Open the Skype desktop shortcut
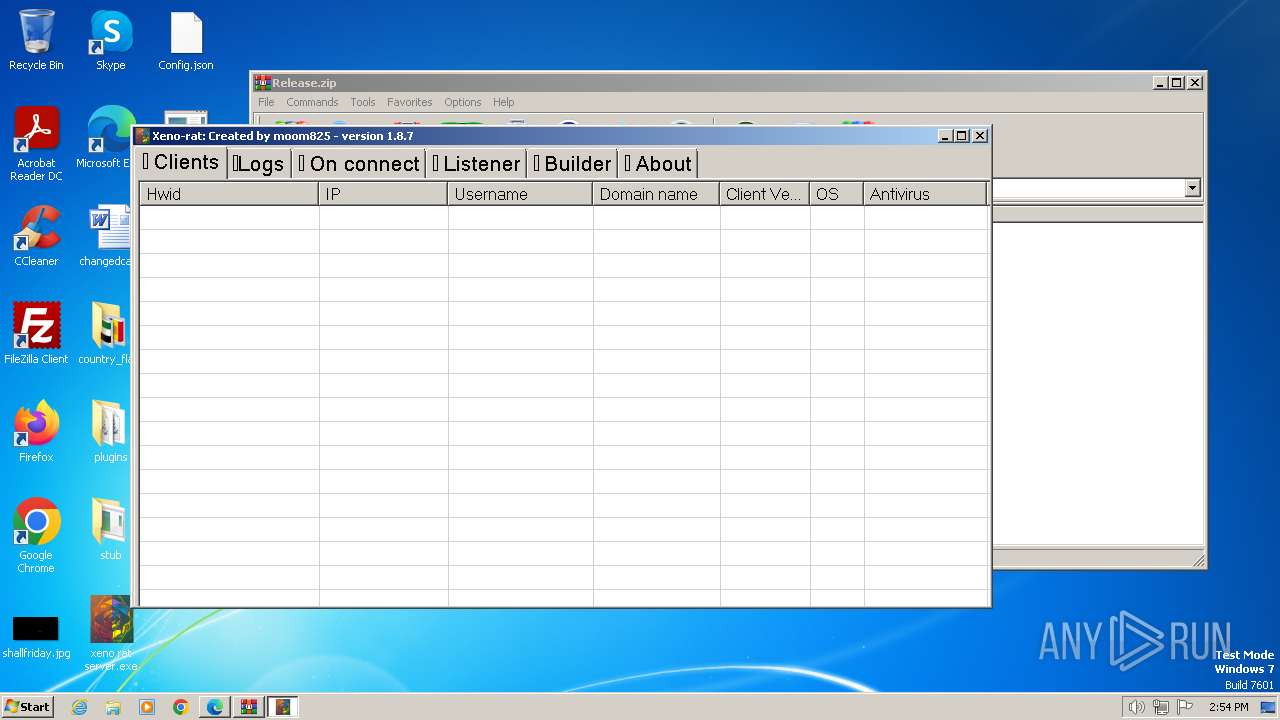The height and width of the screenshot is (720, 1280). (x=110, y=41)
